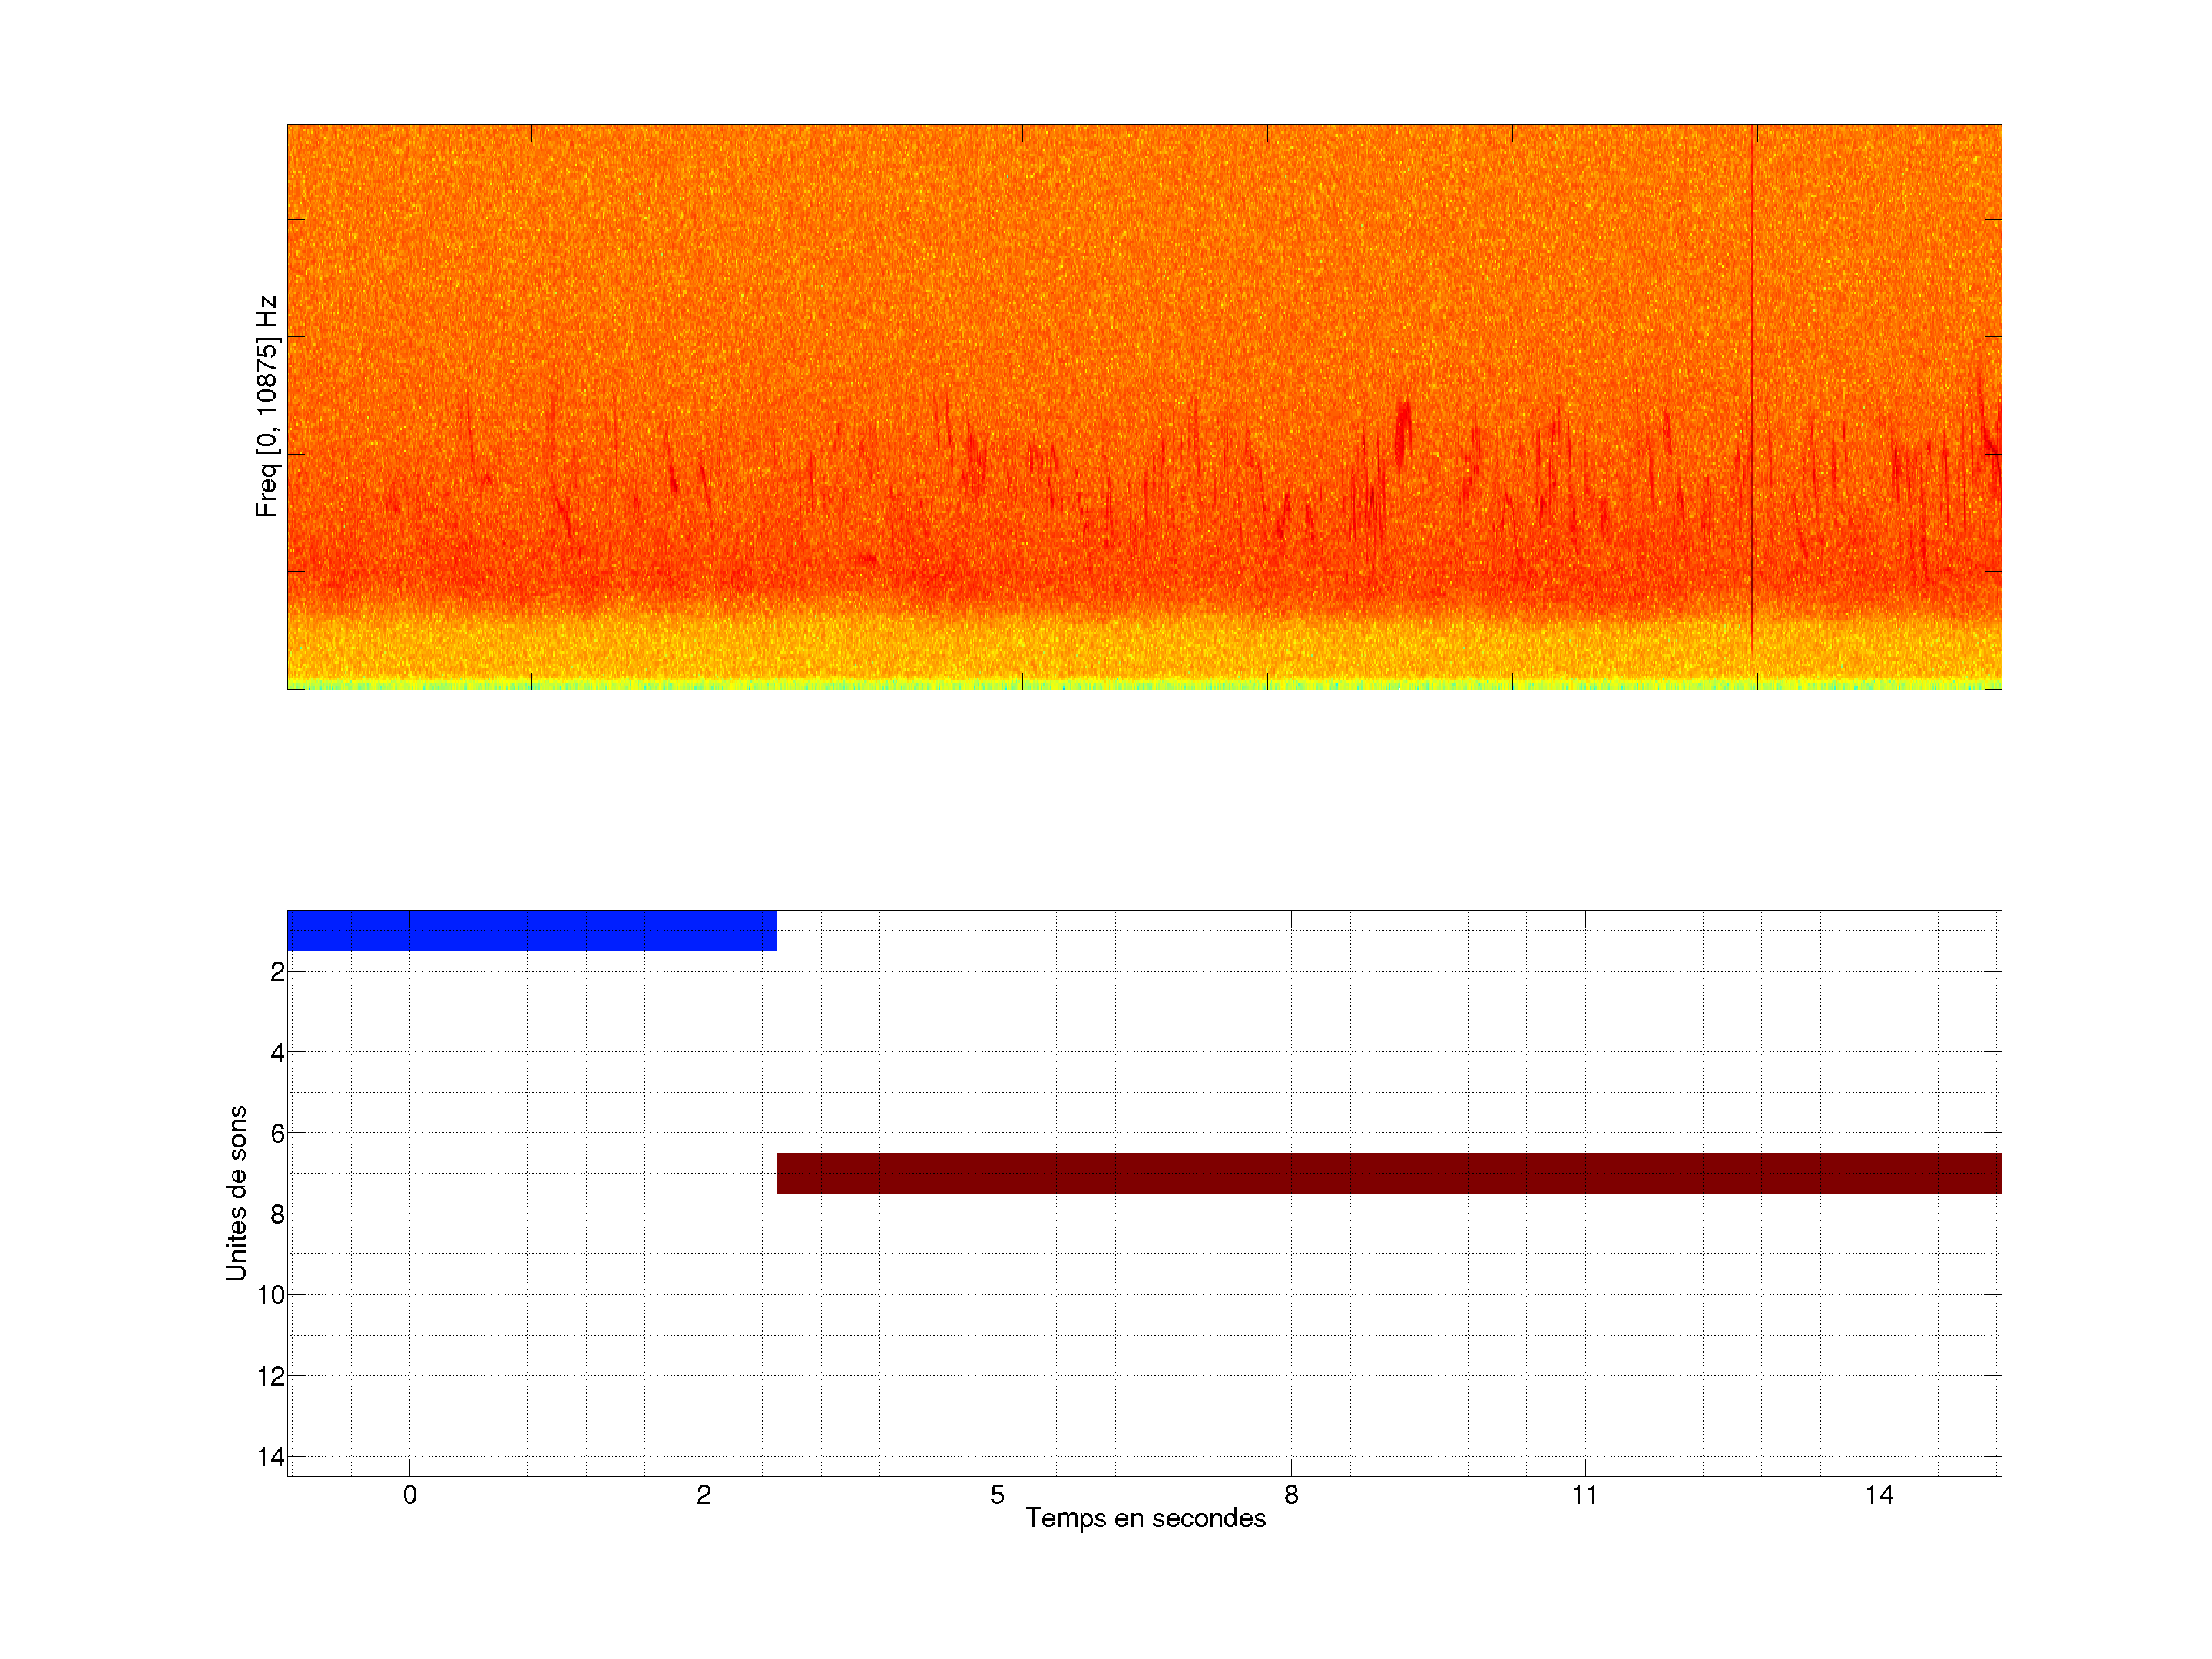Click y-axis tick label 10
Viewport: 2212px width, 1659px height.
pos(271,1296)
